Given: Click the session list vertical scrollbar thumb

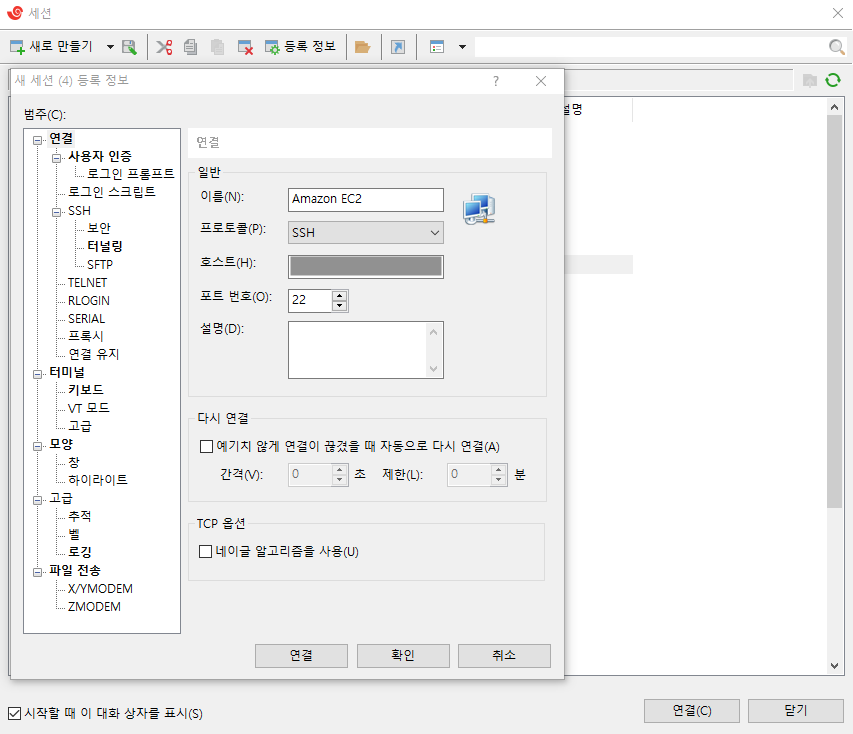Looking at the screenshot, I should point(835,311).
